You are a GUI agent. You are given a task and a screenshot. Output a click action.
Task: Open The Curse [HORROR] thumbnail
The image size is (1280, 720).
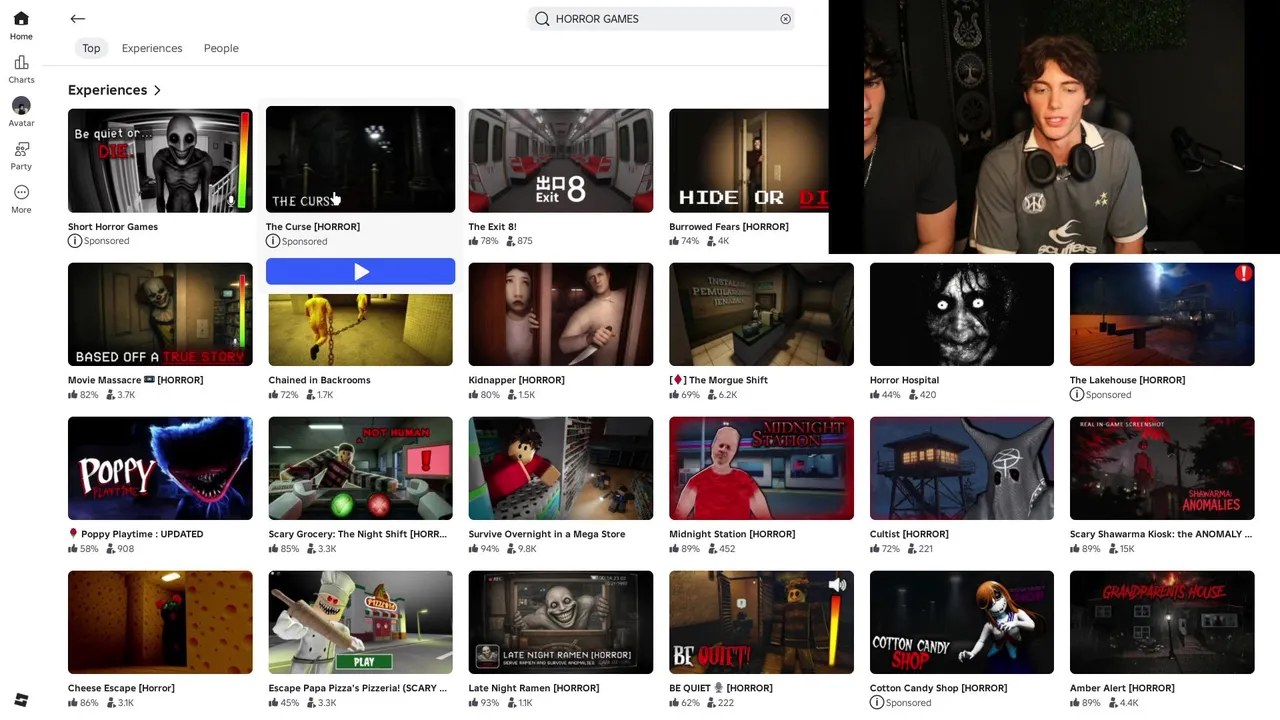pyautogui.click(x=360, y=159)
